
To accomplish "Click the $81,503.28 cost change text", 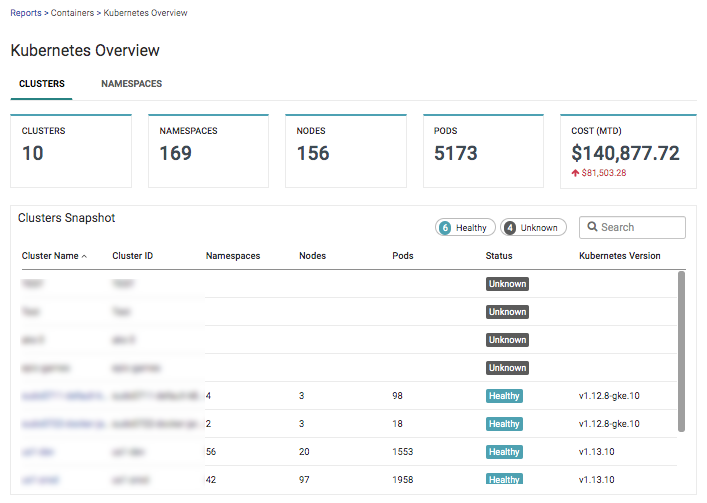I will click(604, 173).
